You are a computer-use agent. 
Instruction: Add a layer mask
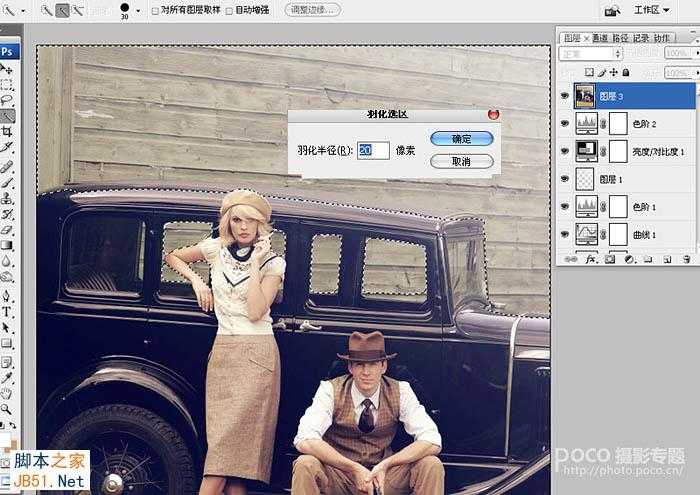(609, 259)
